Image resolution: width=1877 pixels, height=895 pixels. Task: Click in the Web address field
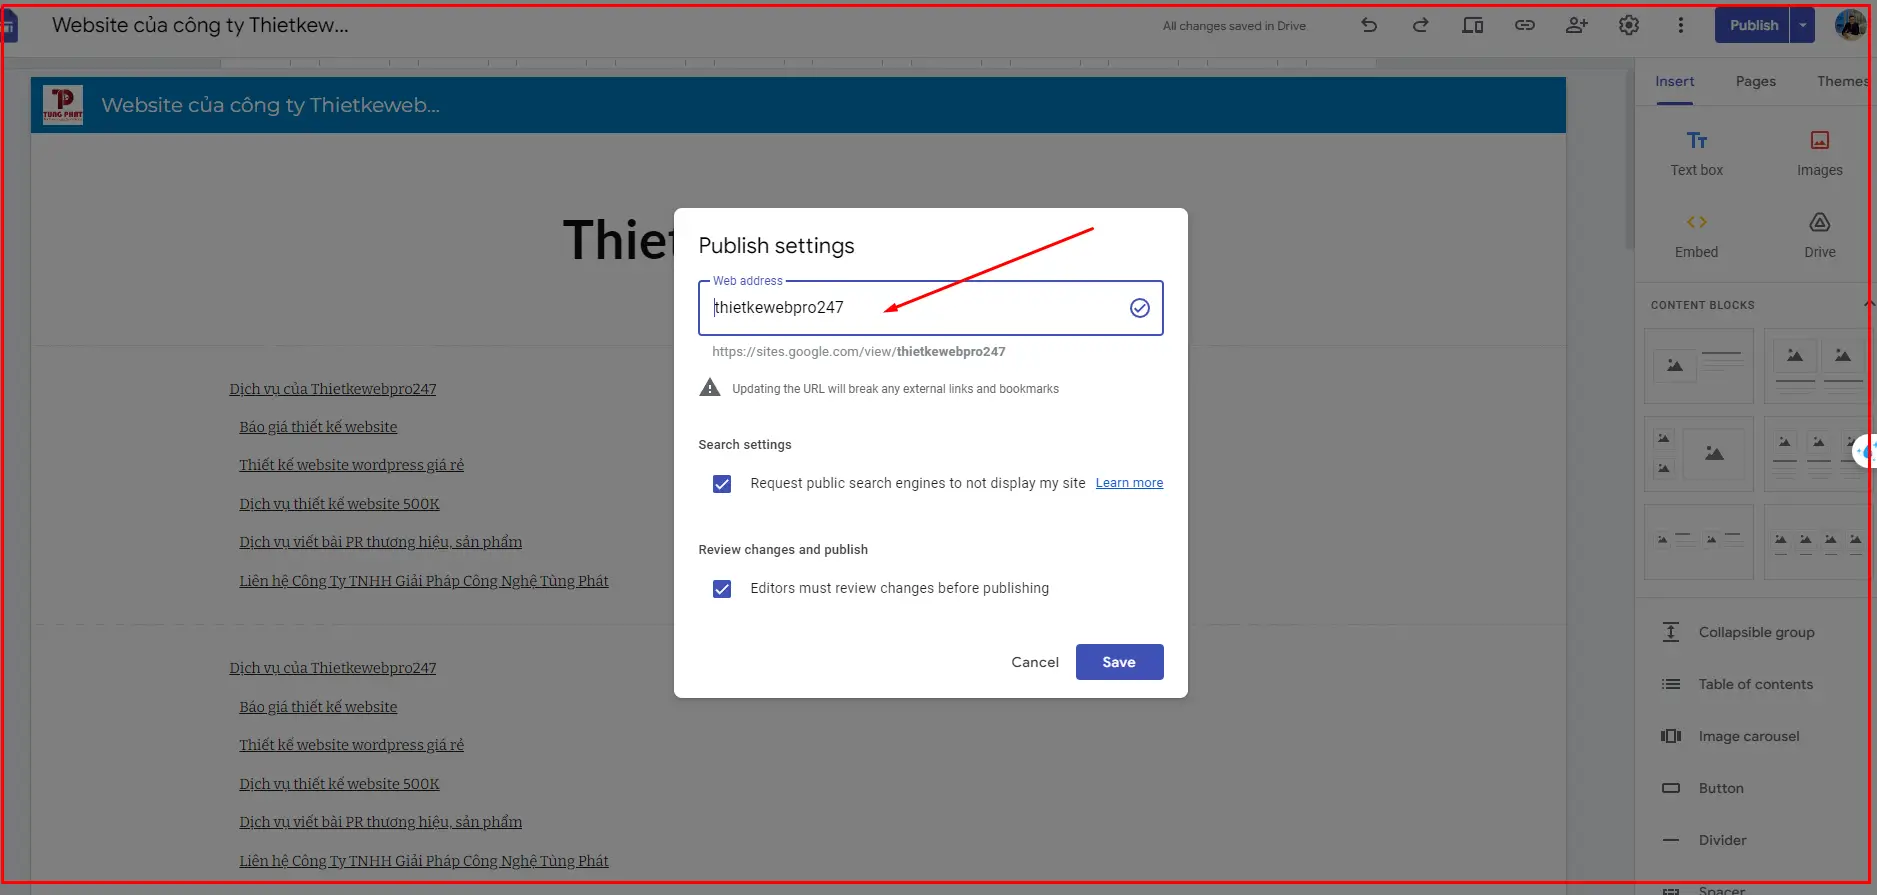pos(930,308)
